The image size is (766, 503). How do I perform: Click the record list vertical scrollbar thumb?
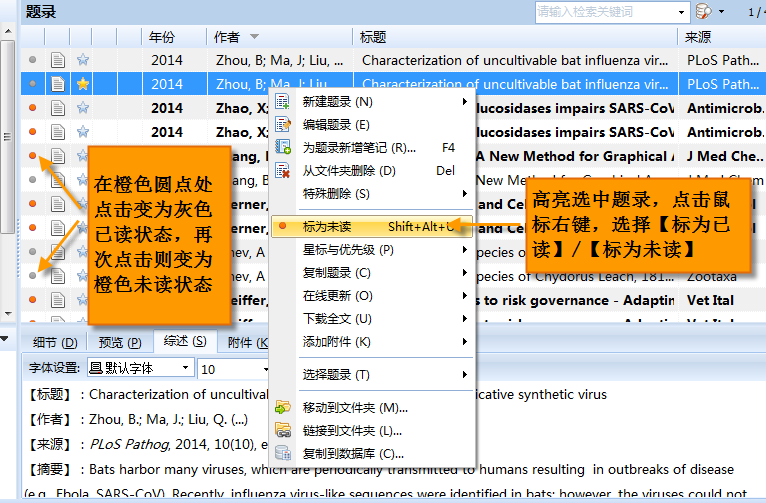[7, 137]
